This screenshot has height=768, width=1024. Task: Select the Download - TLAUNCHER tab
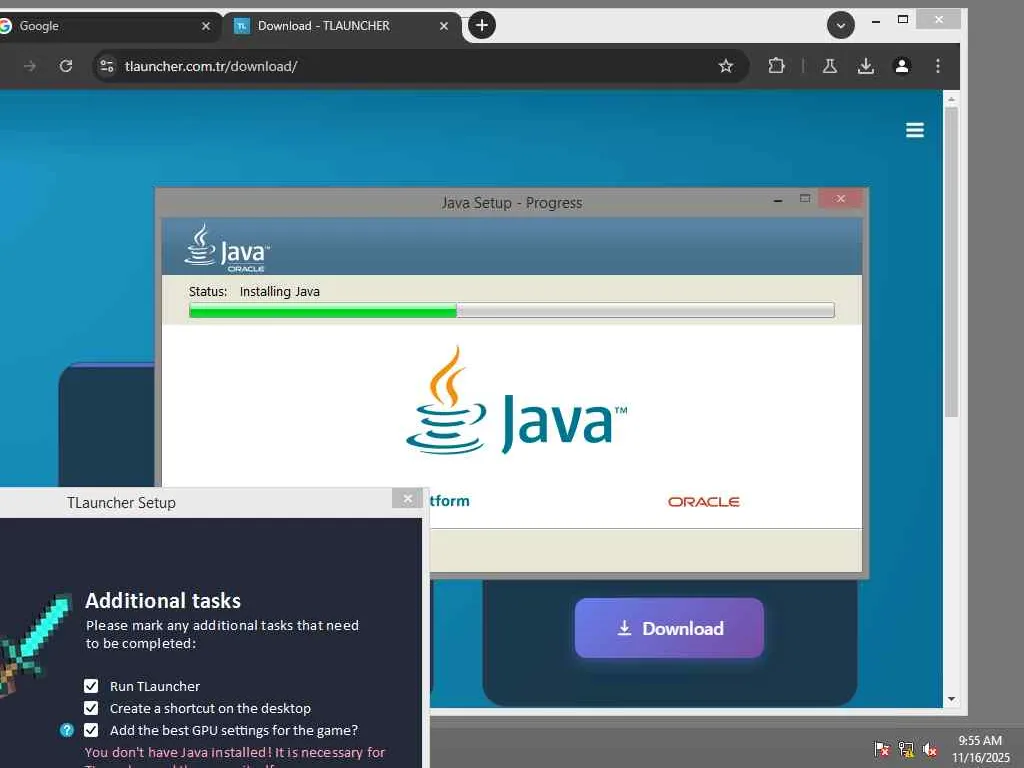tap(343, 26)
